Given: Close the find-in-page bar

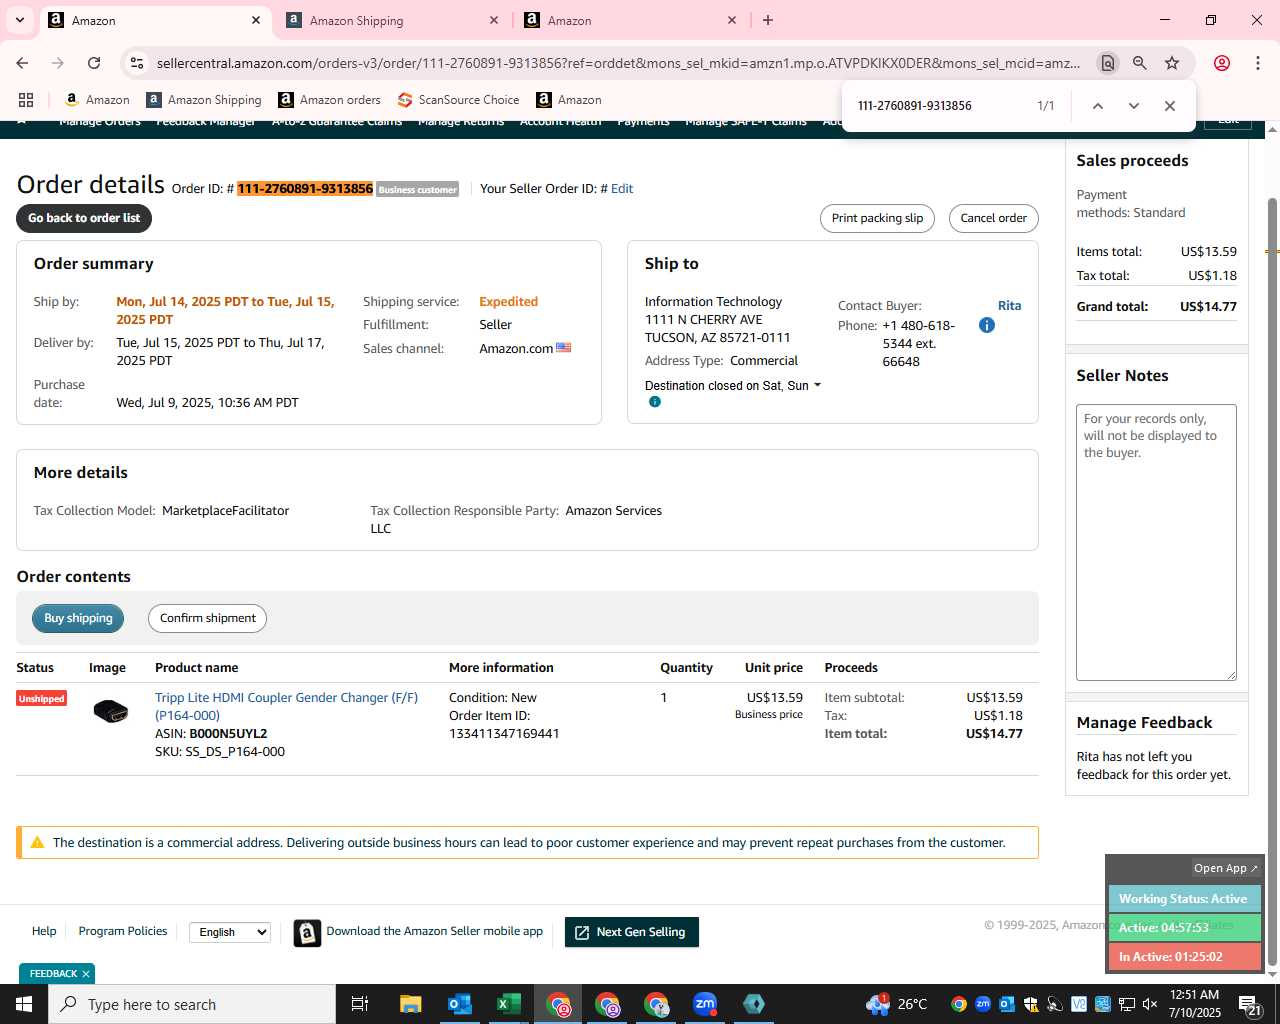Looking at the screenshot, I should click(1169, 106).
